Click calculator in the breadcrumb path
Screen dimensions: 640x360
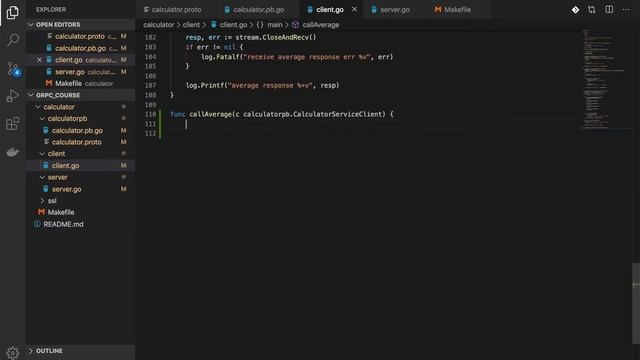tap(158, 25)
